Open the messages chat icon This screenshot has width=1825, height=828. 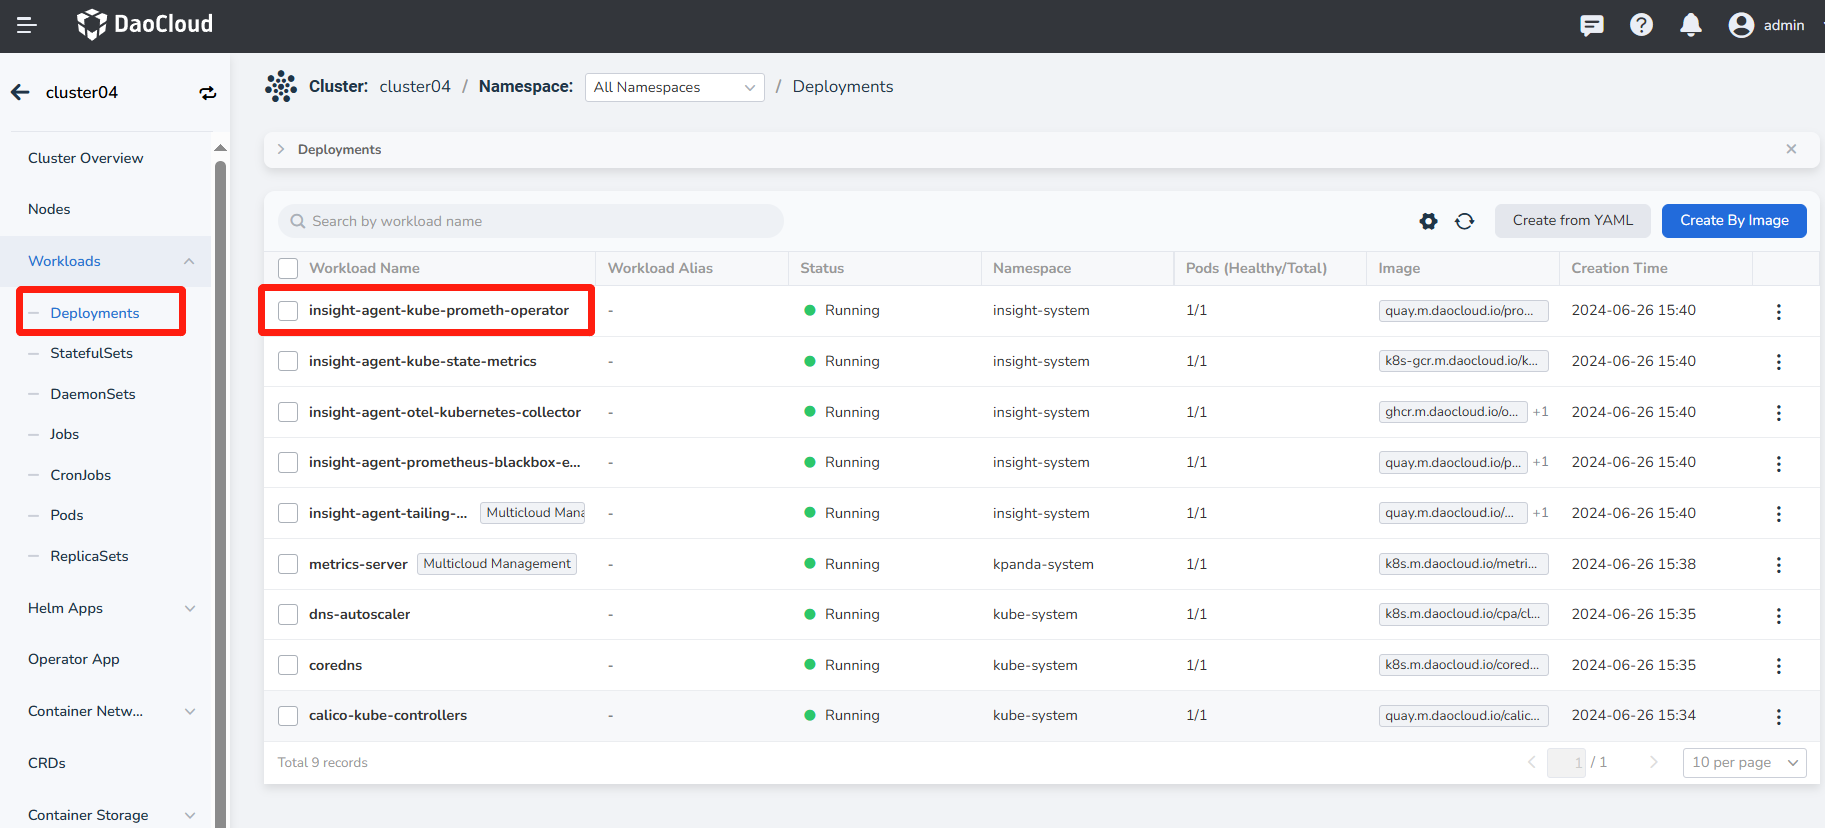point(1591,25)
